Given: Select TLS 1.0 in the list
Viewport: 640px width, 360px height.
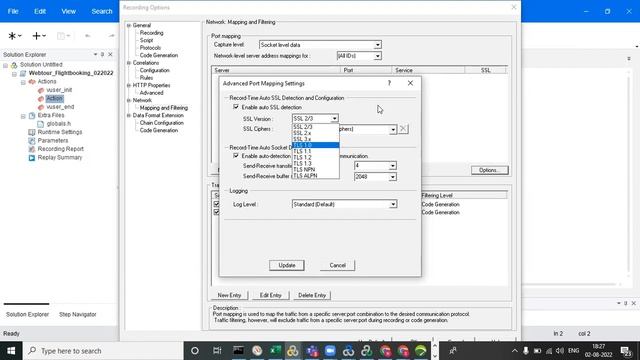Looking at the screenshot, I should coord(316,145).
